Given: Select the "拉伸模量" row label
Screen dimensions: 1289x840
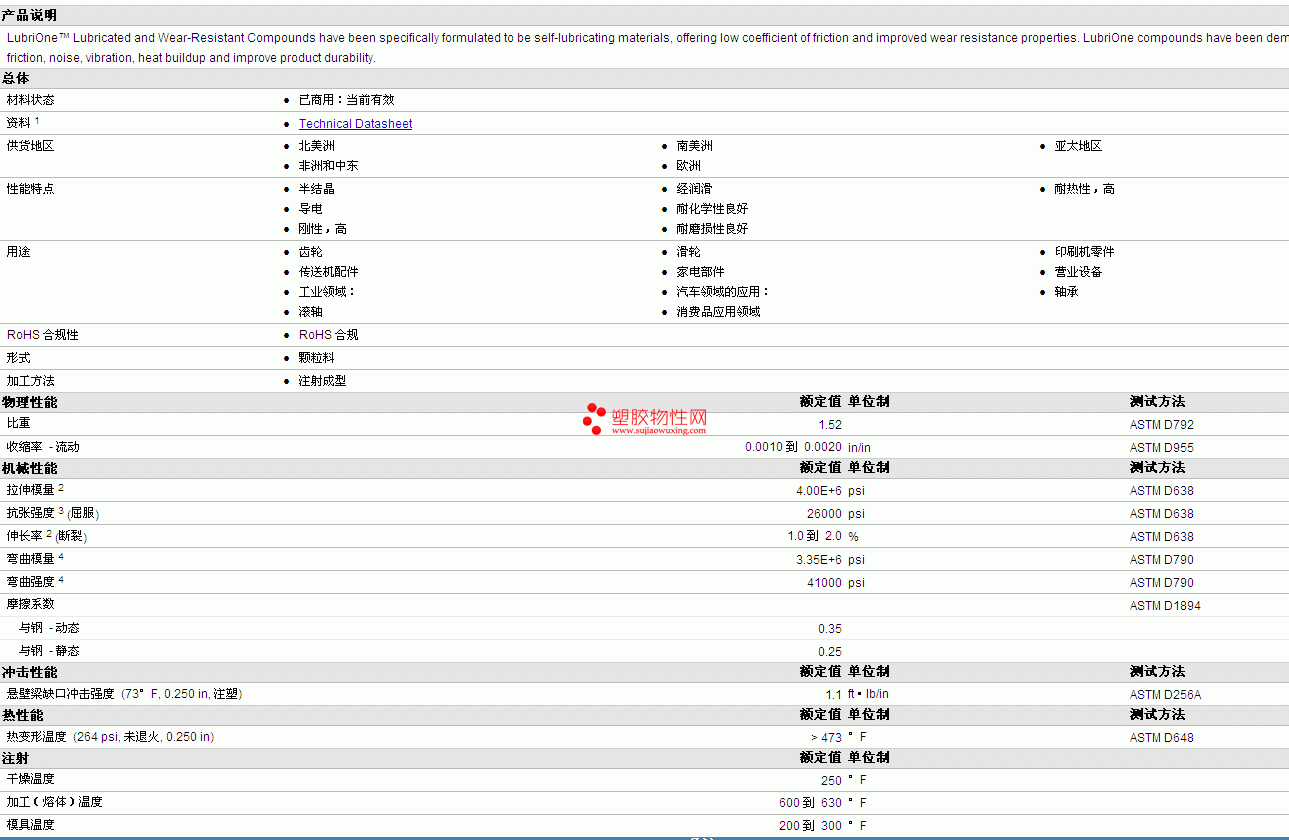Looking at the screenshot, I should tap(31, 490).
